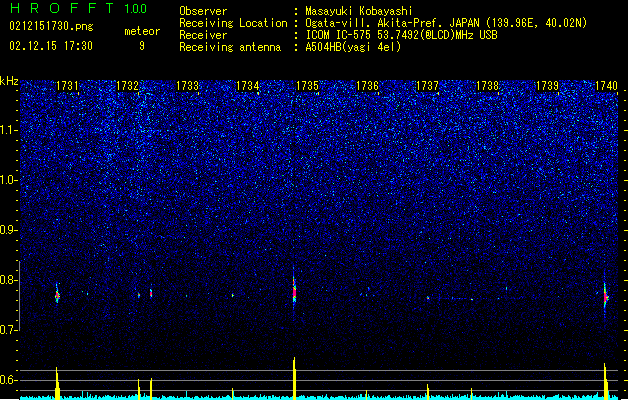Image resolution: width=629 pixels, height=400 pixels.
Task: Click the antenna text A504HB(yagi 4el)
Action: click(x=353, y=47)
